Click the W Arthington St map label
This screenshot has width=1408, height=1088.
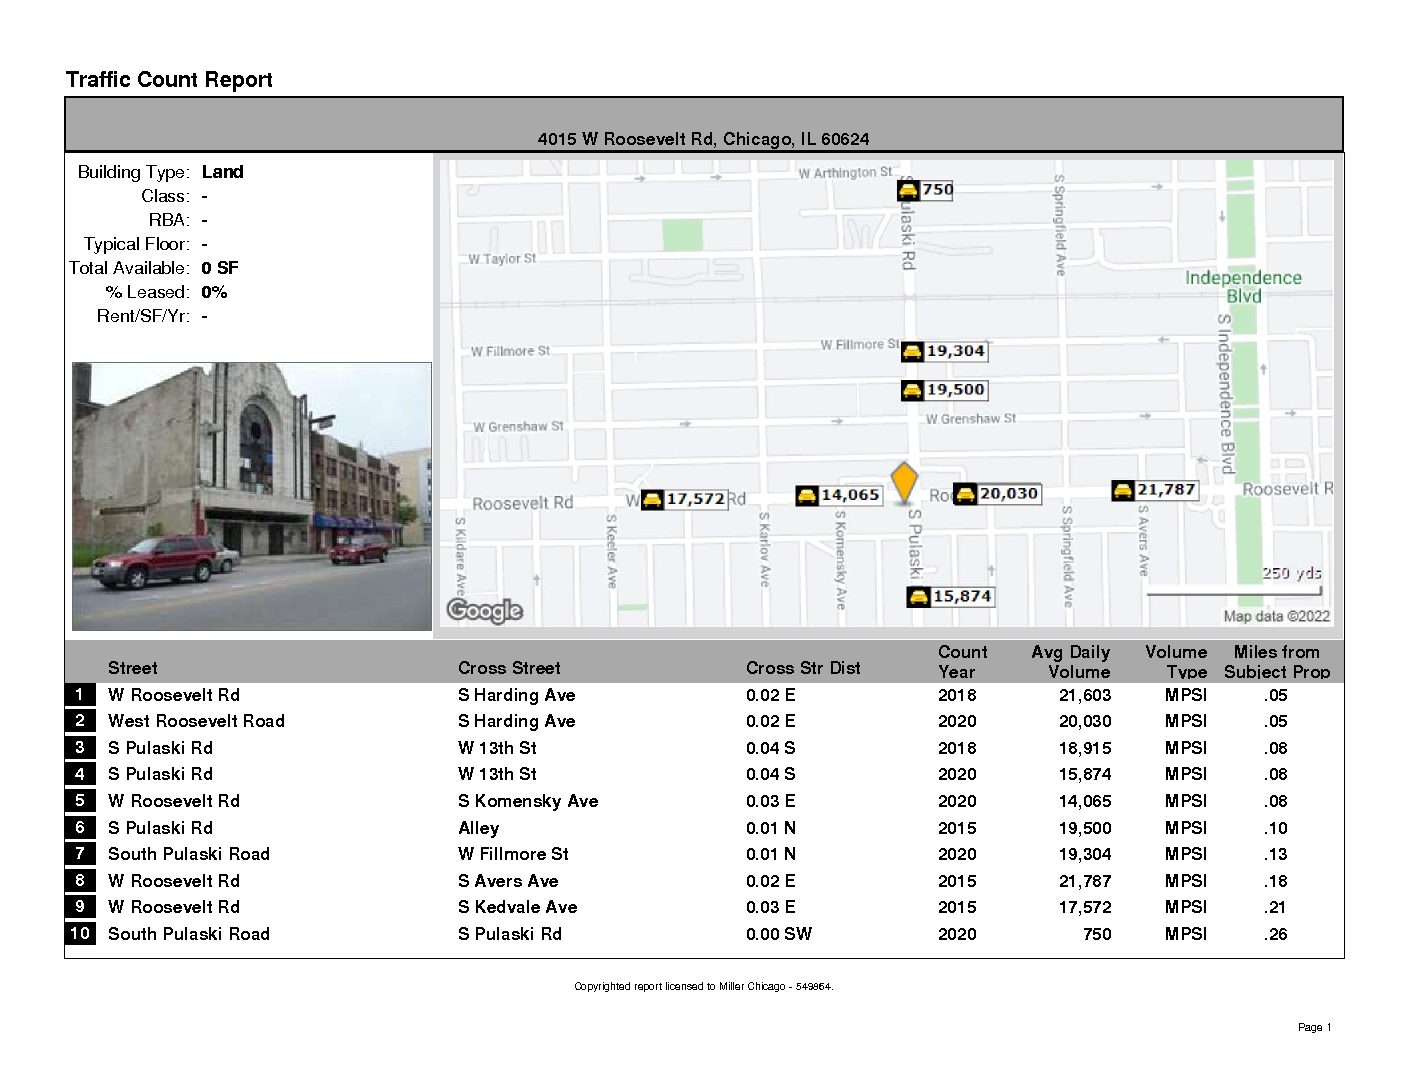(845, 173)
